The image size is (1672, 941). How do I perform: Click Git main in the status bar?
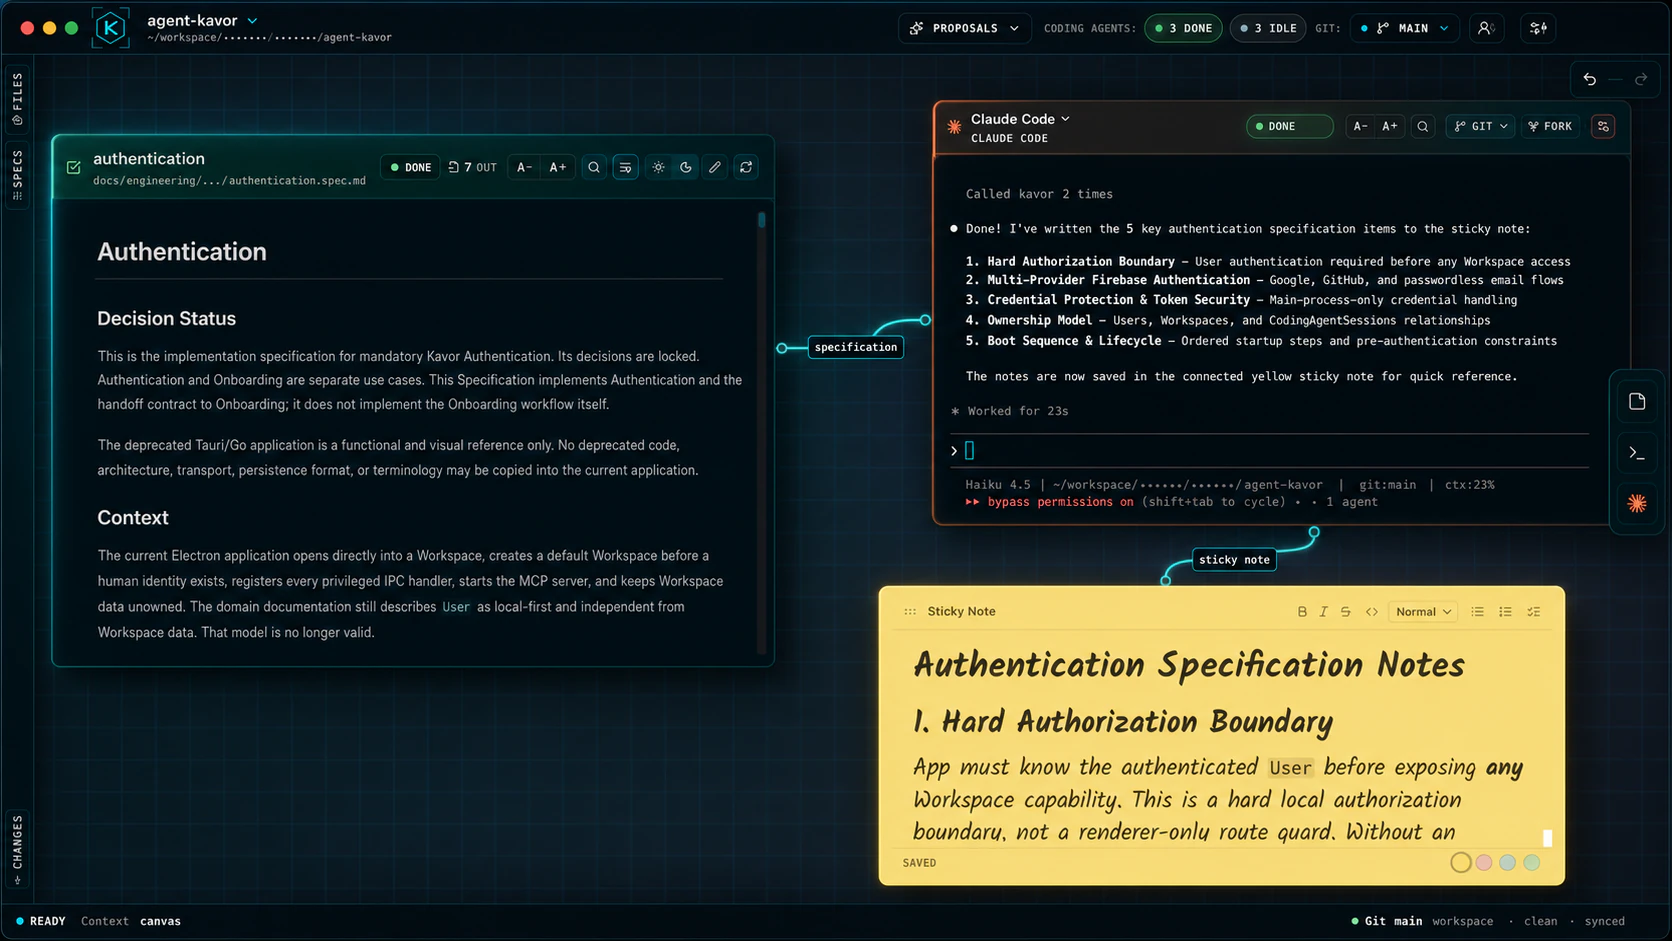pyautogui.click(x=1386, y=921)
